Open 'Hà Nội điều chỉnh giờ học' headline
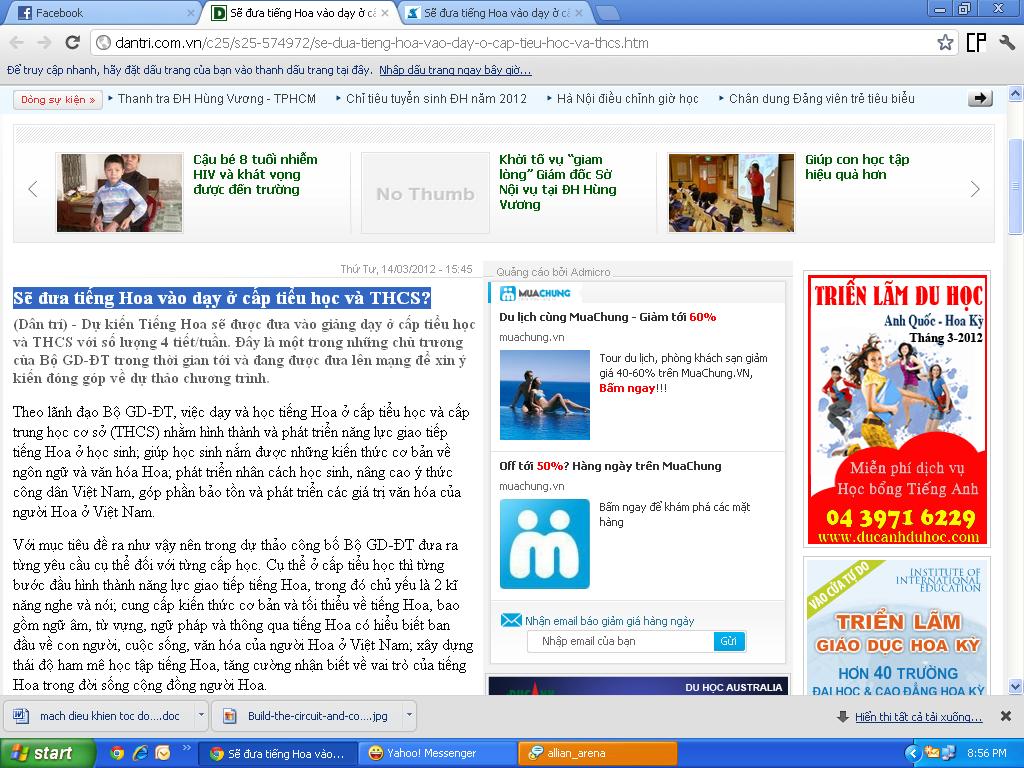The width and height of the screenshot is (1024, 768). coord(628,99)
